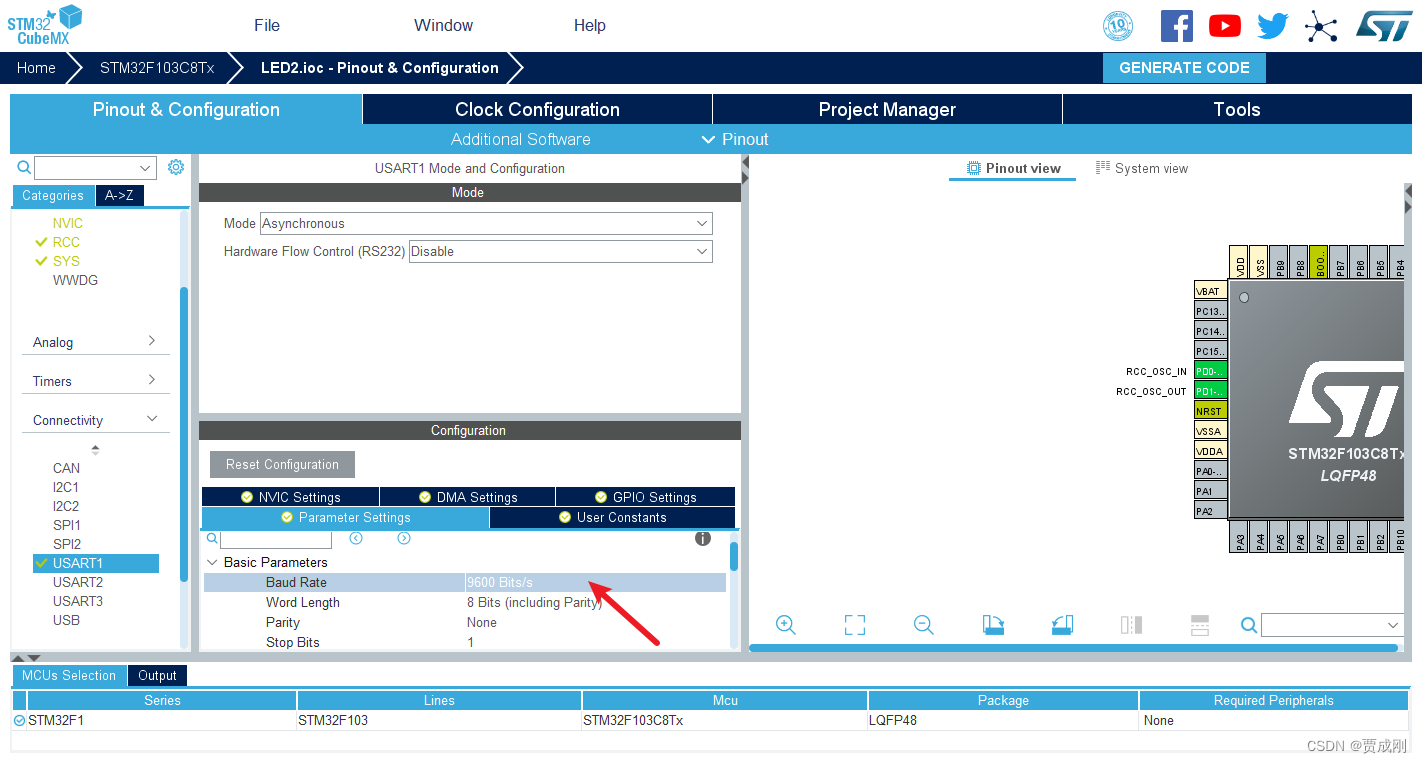Go to next parameter search result
This screenshot has height=763, width=1422.
(404, 538)
